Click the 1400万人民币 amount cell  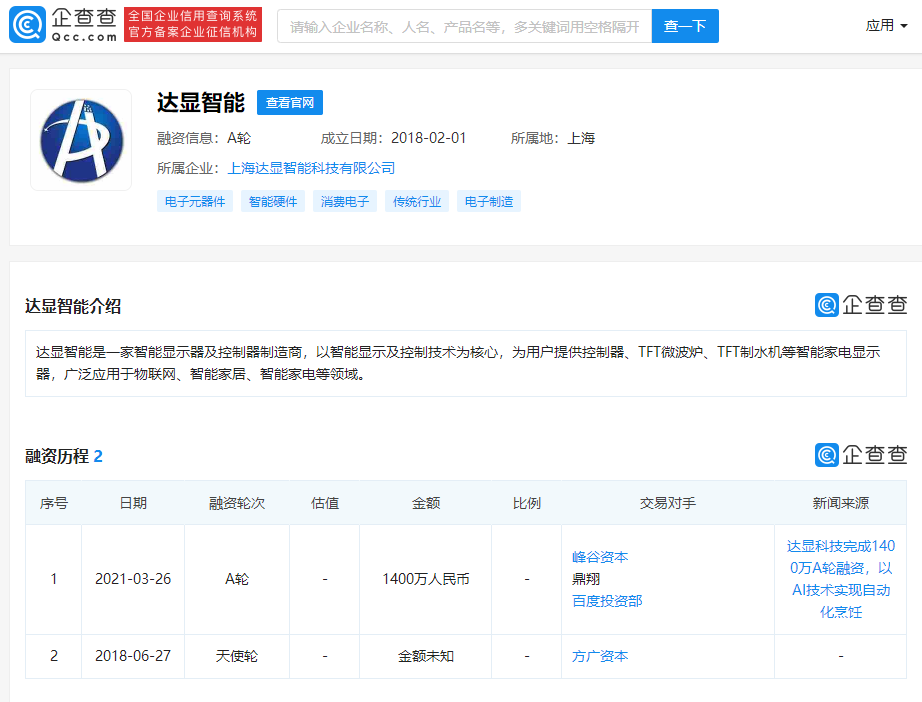(426, 579)
